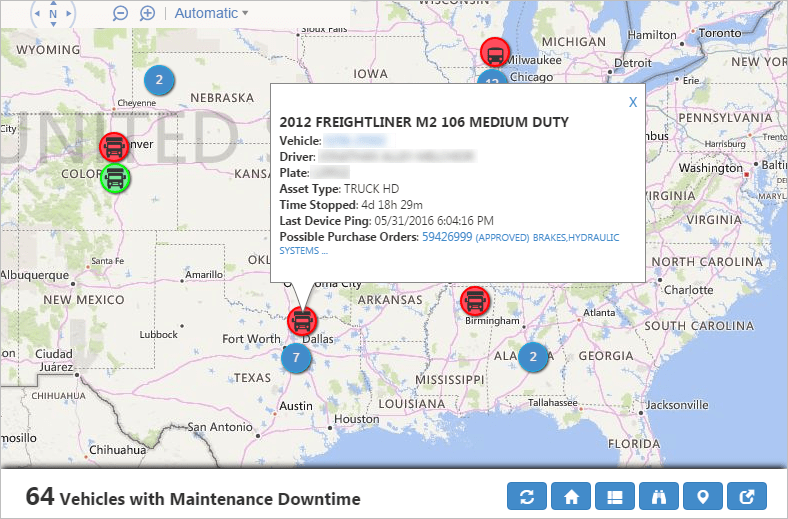Click the Detroit city label
Image resolution: width=788 pixels, height=519 pixels.
(633, 63)
